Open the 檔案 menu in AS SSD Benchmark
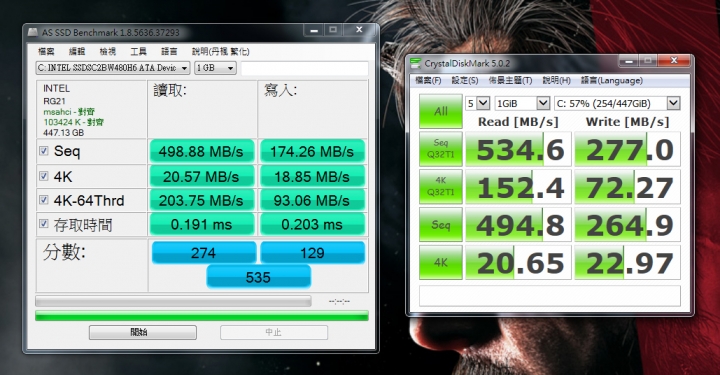Image resolution: width=720 pixels, height=375 pixels. pyautogui.click(x=46, y=51)
